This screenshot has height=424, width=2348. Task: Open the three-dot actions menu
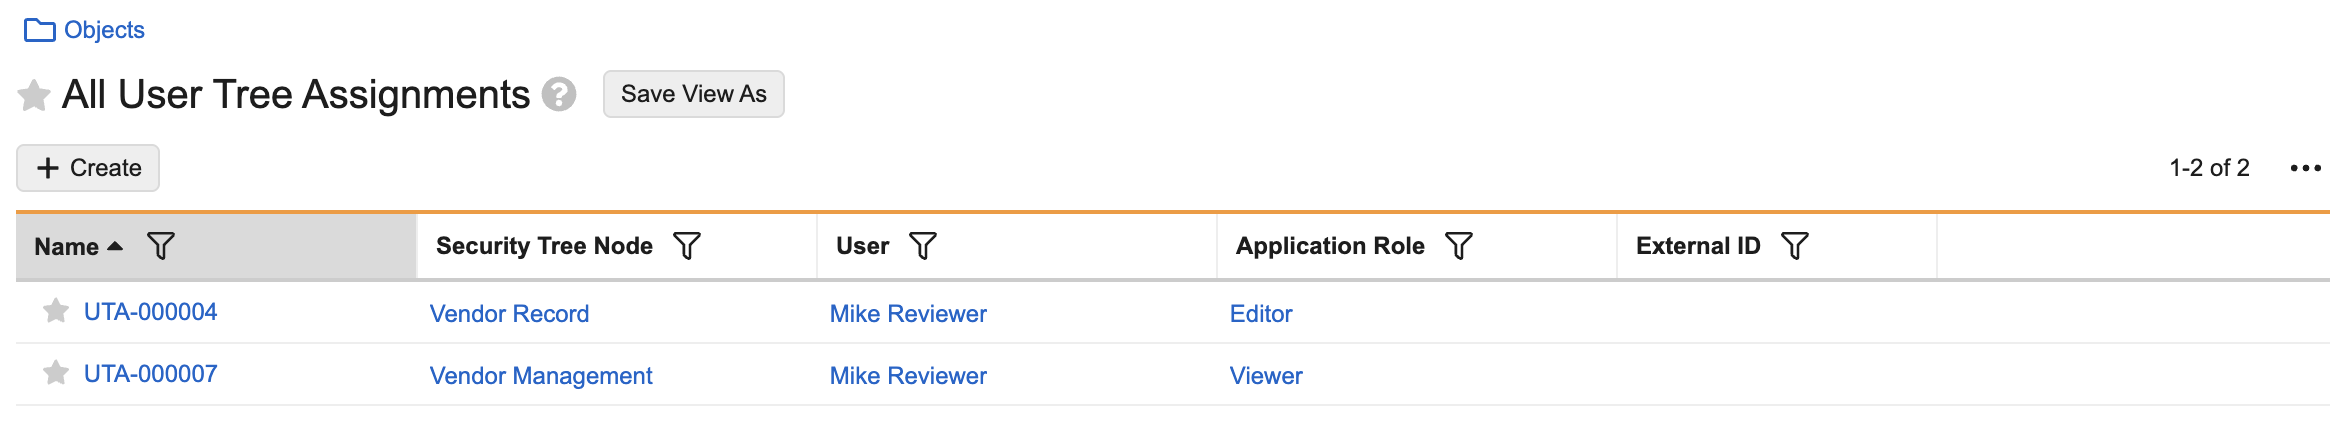[x=2306, y=168]
